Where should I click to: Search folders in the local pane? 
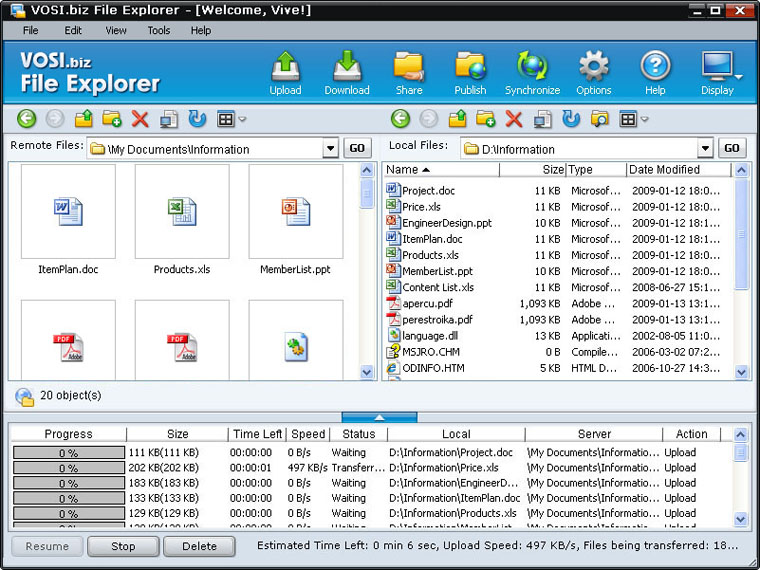coord(600,119)
